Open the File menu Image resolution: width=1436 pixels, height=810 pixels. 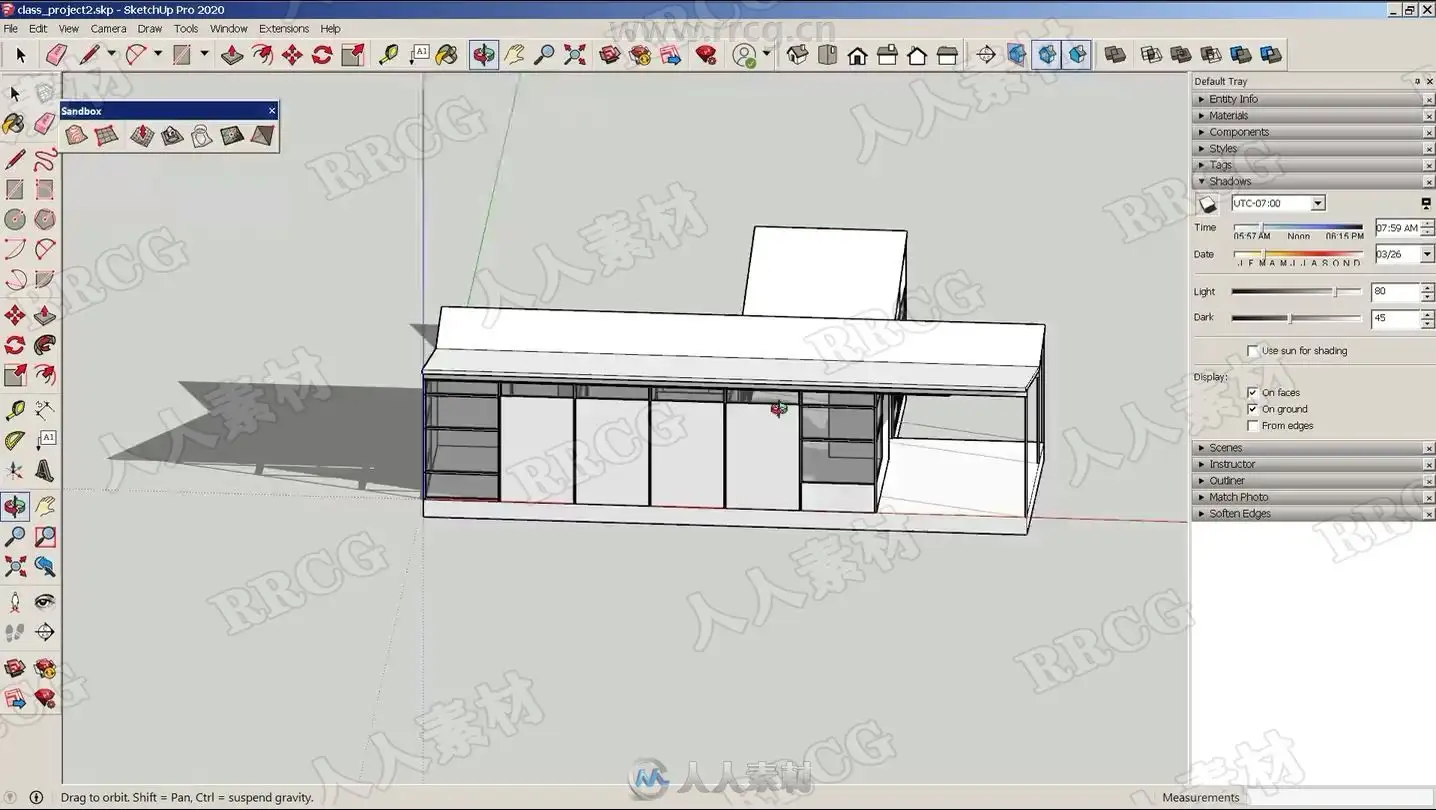coord(10,29)
